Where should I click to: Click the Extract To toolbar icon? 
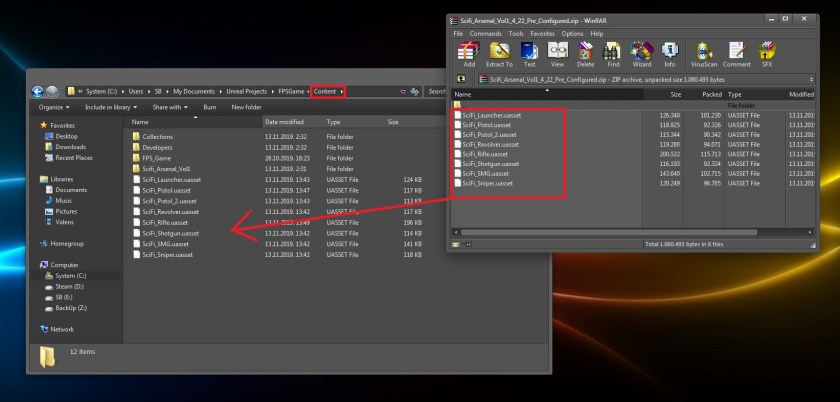pos(500,53)
